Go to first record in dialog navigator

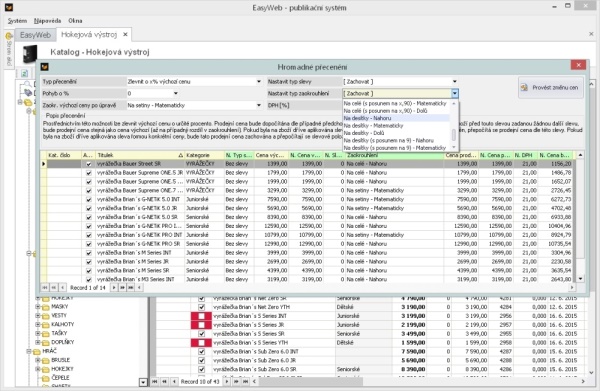45,287
